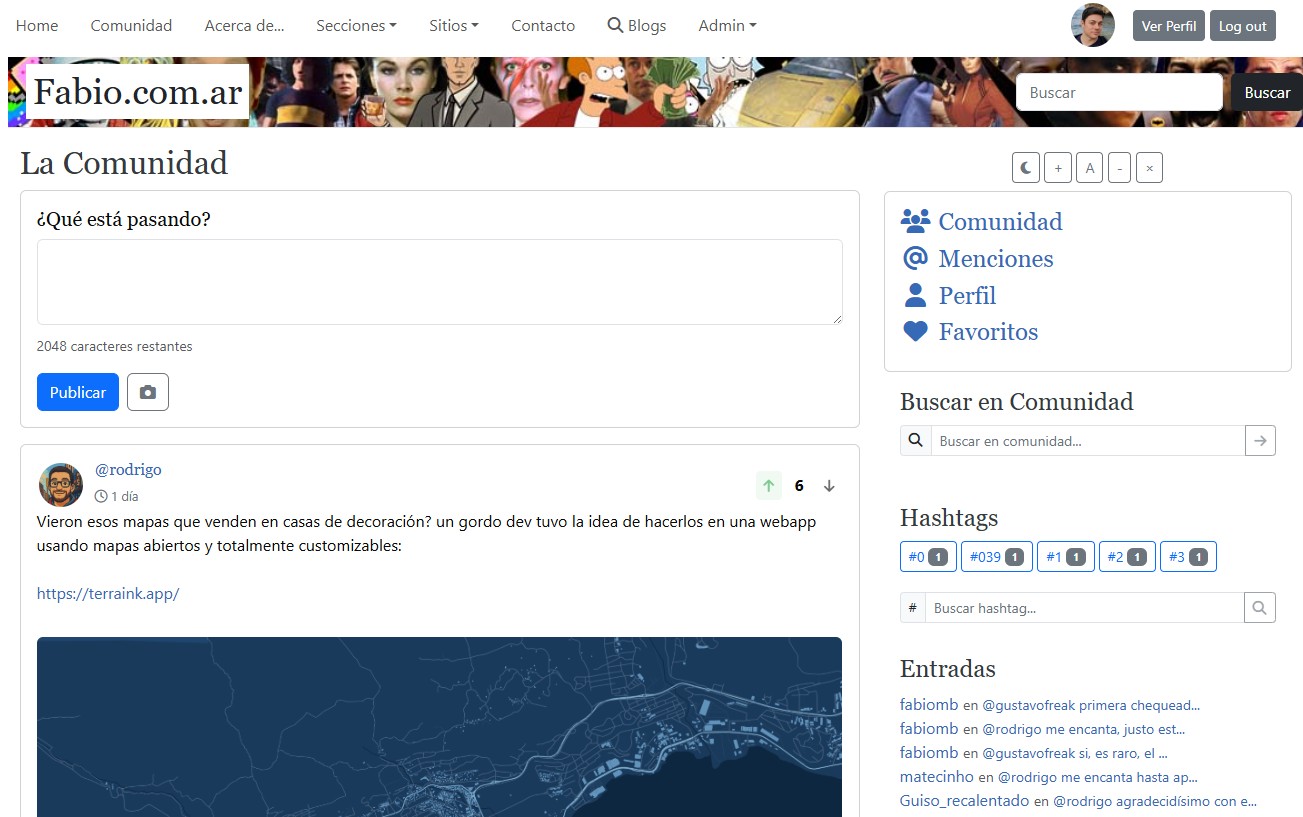Decrease font size with the minus button
1303x817 pixels.
pyautogui.click(x=1120, y=169)
